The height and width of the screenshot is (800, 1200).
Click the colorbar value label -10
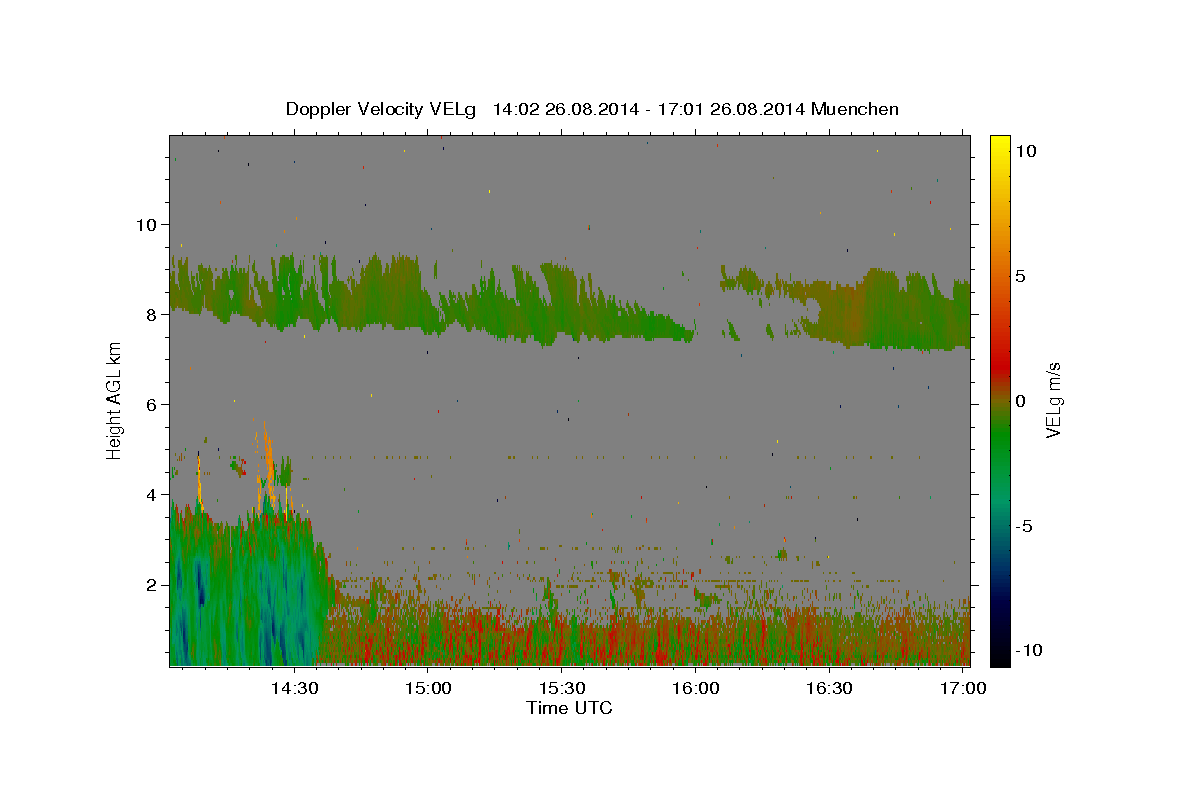coord(1029,650)
